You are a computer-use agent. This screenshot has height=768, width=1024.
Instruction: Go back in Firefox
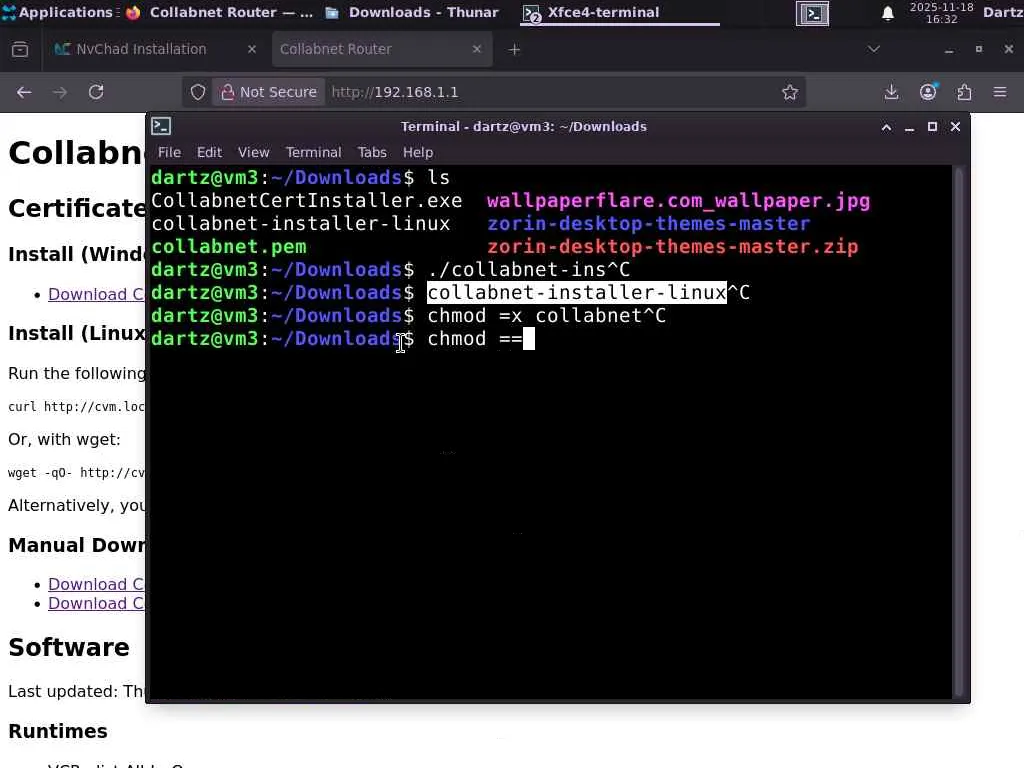tap(24, 92)
